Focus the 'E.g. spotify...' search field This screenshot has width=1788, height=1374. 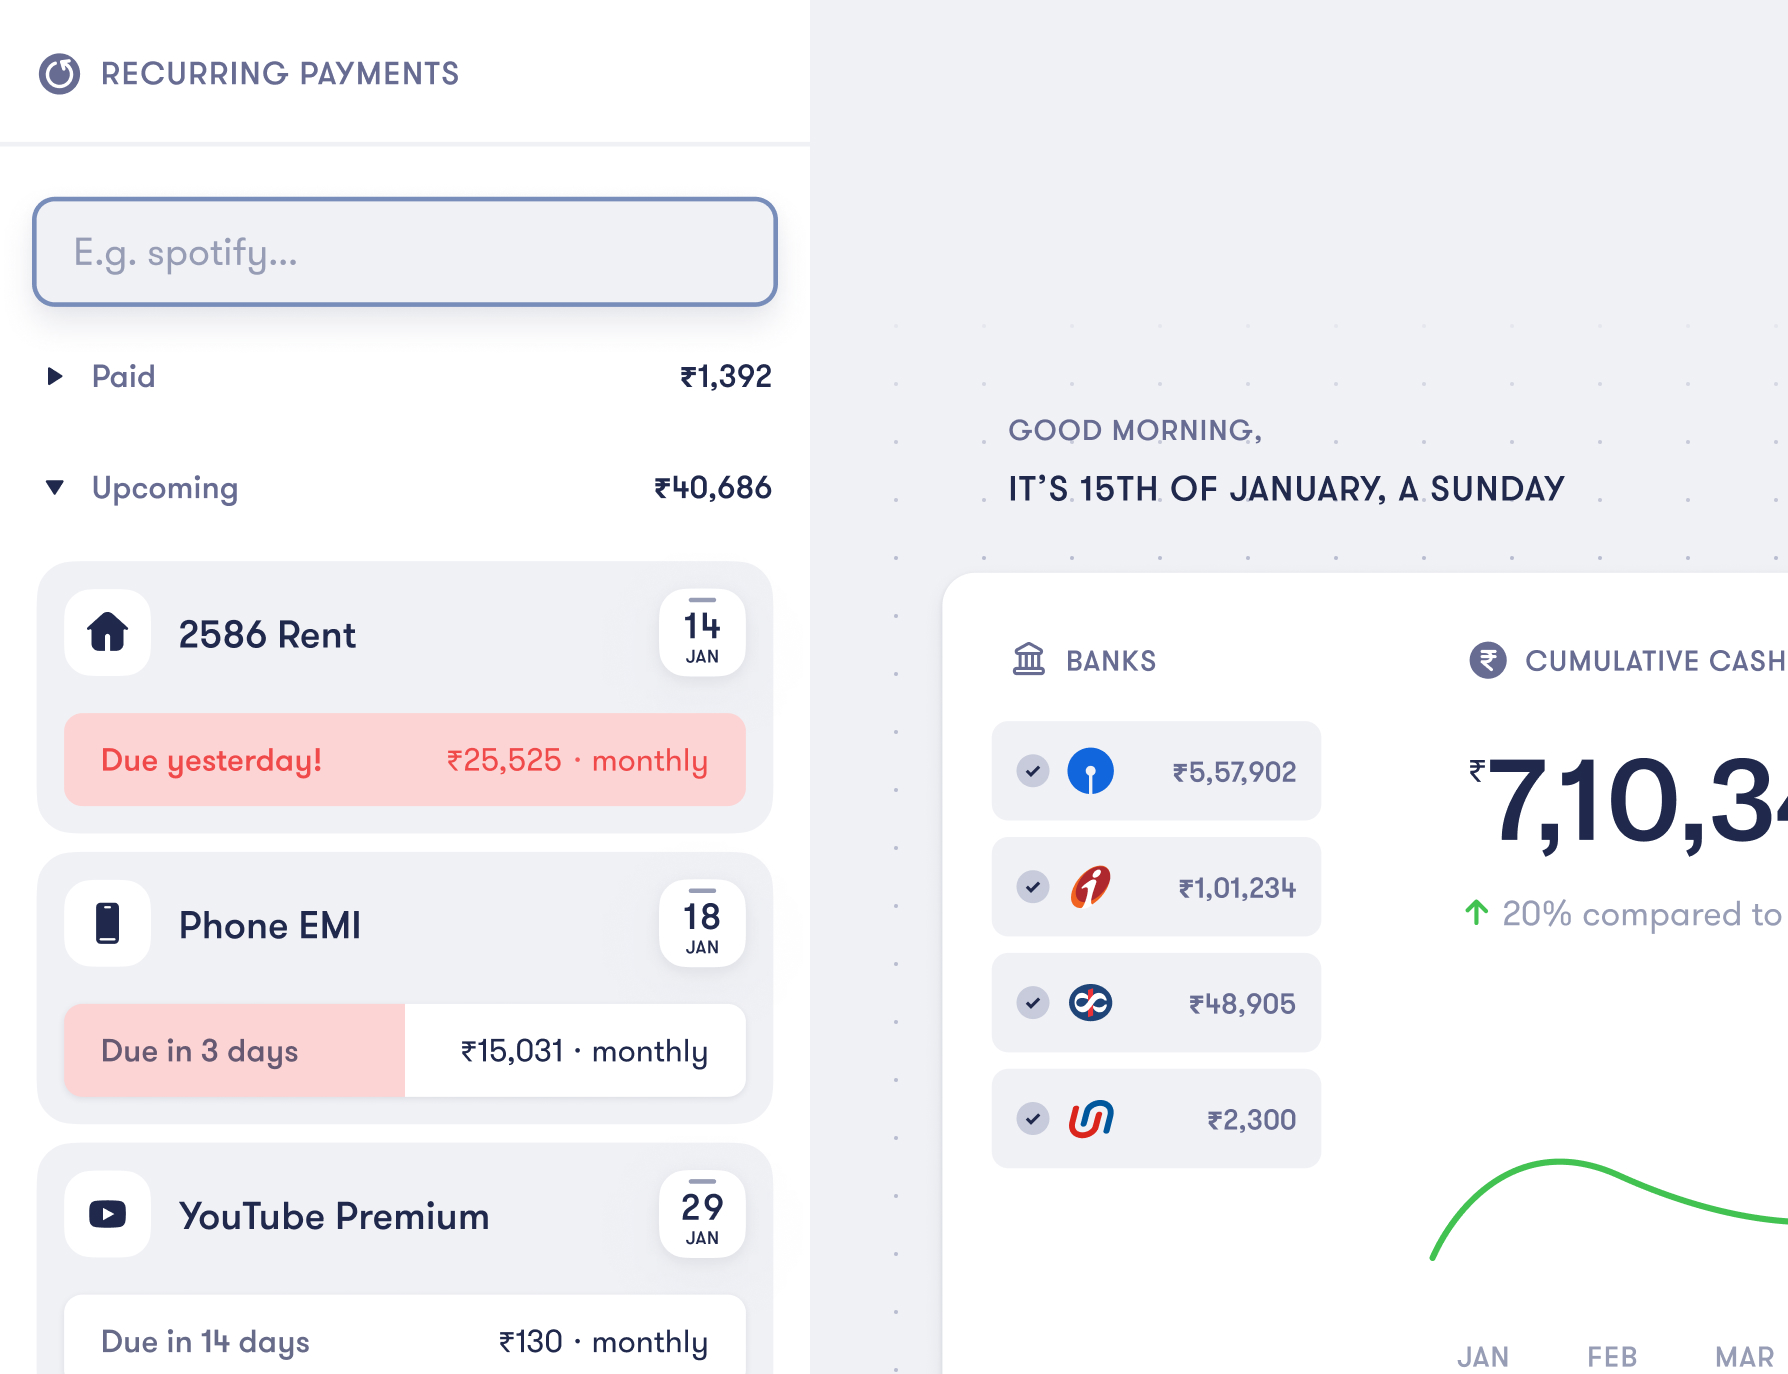[x=405, y=252]
